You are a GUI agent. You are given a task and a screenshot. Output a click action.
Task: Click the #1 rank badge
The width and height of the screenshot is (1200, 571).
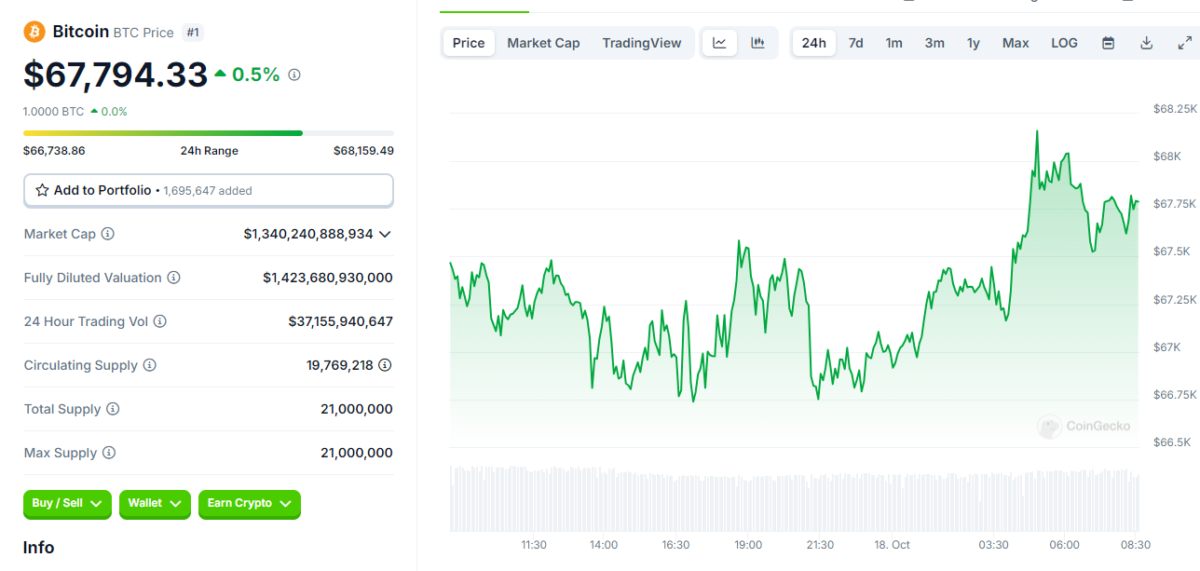point(193,33)
